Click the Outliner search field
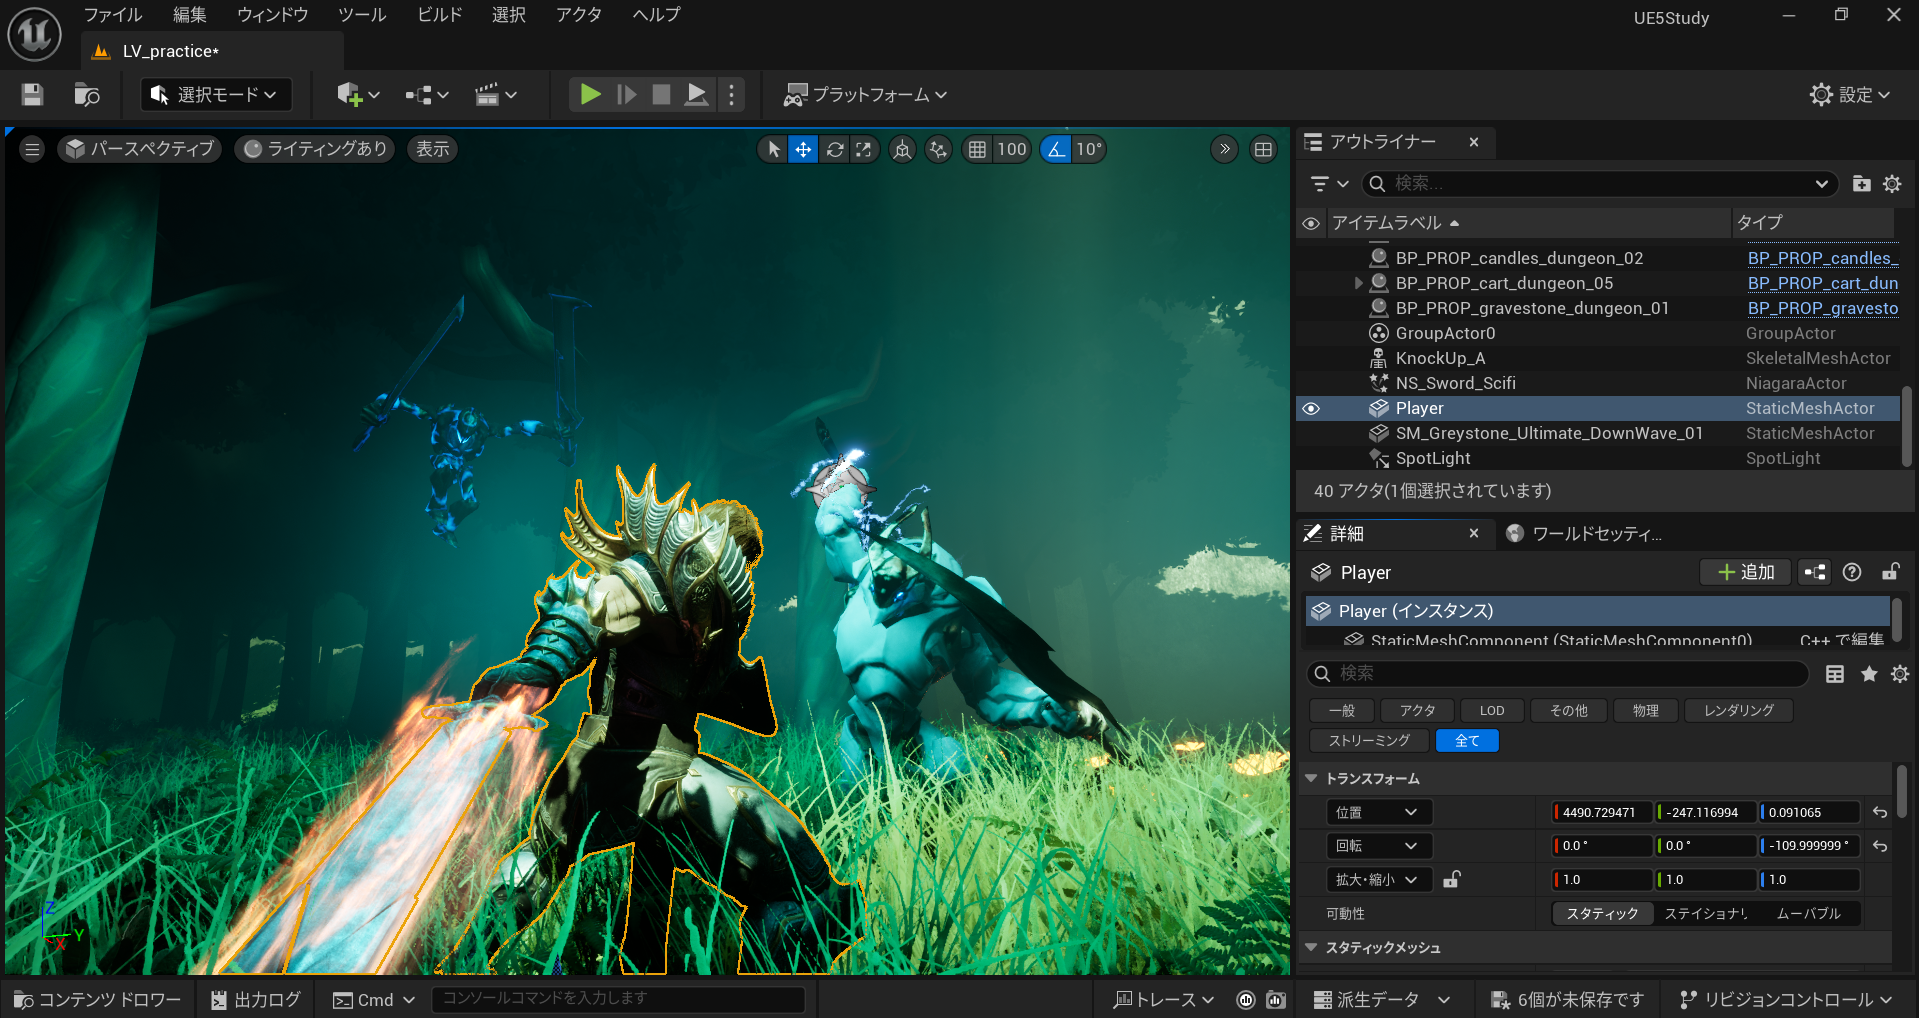The height and width of the screenshot is (1018, 1919). (x=1598, y=184)
